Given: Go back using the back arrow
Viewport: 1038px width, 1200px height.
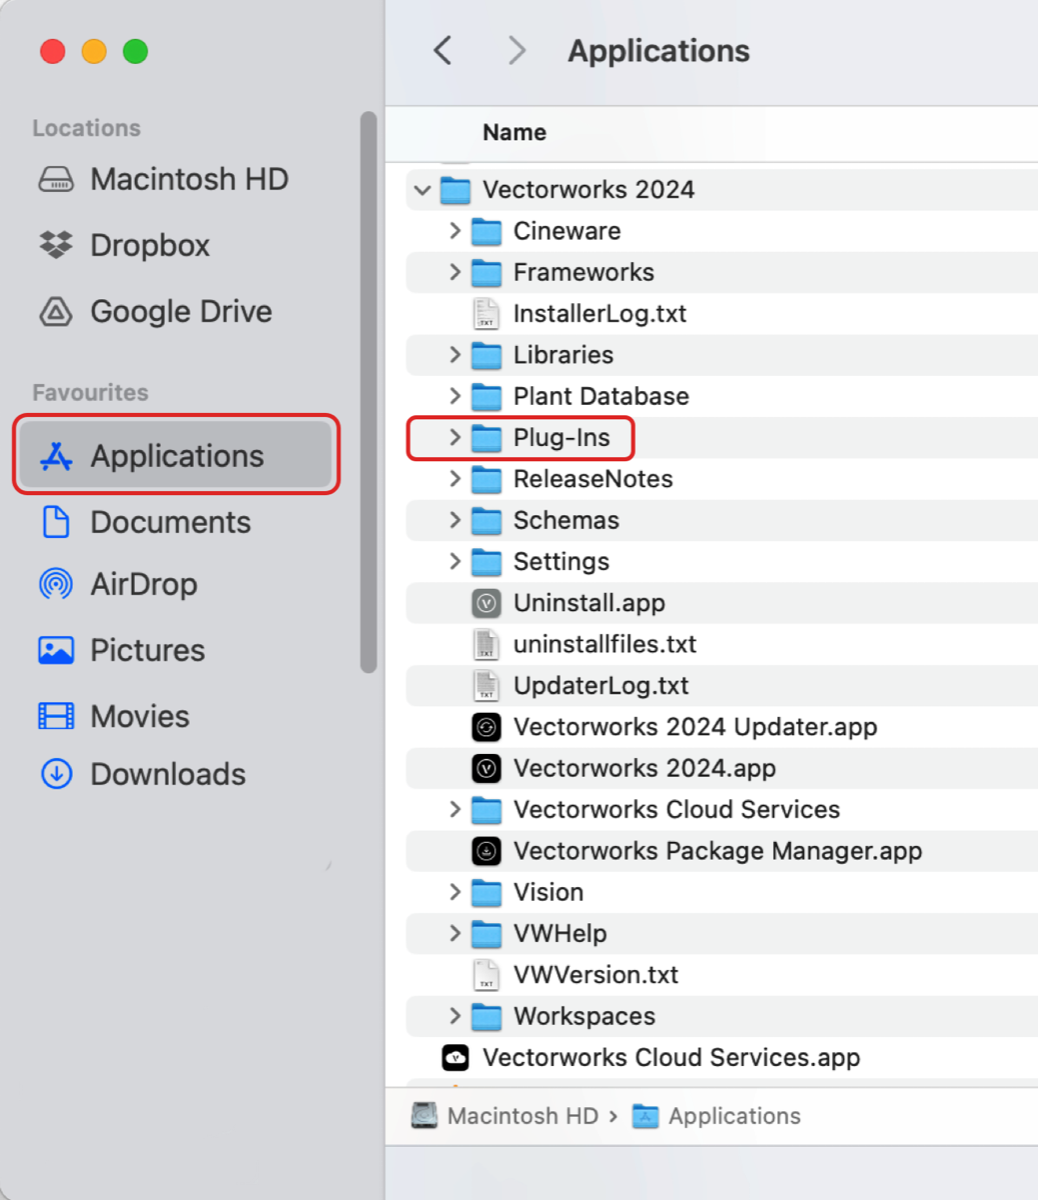Looking at the screenshot, I should point(443,51).
